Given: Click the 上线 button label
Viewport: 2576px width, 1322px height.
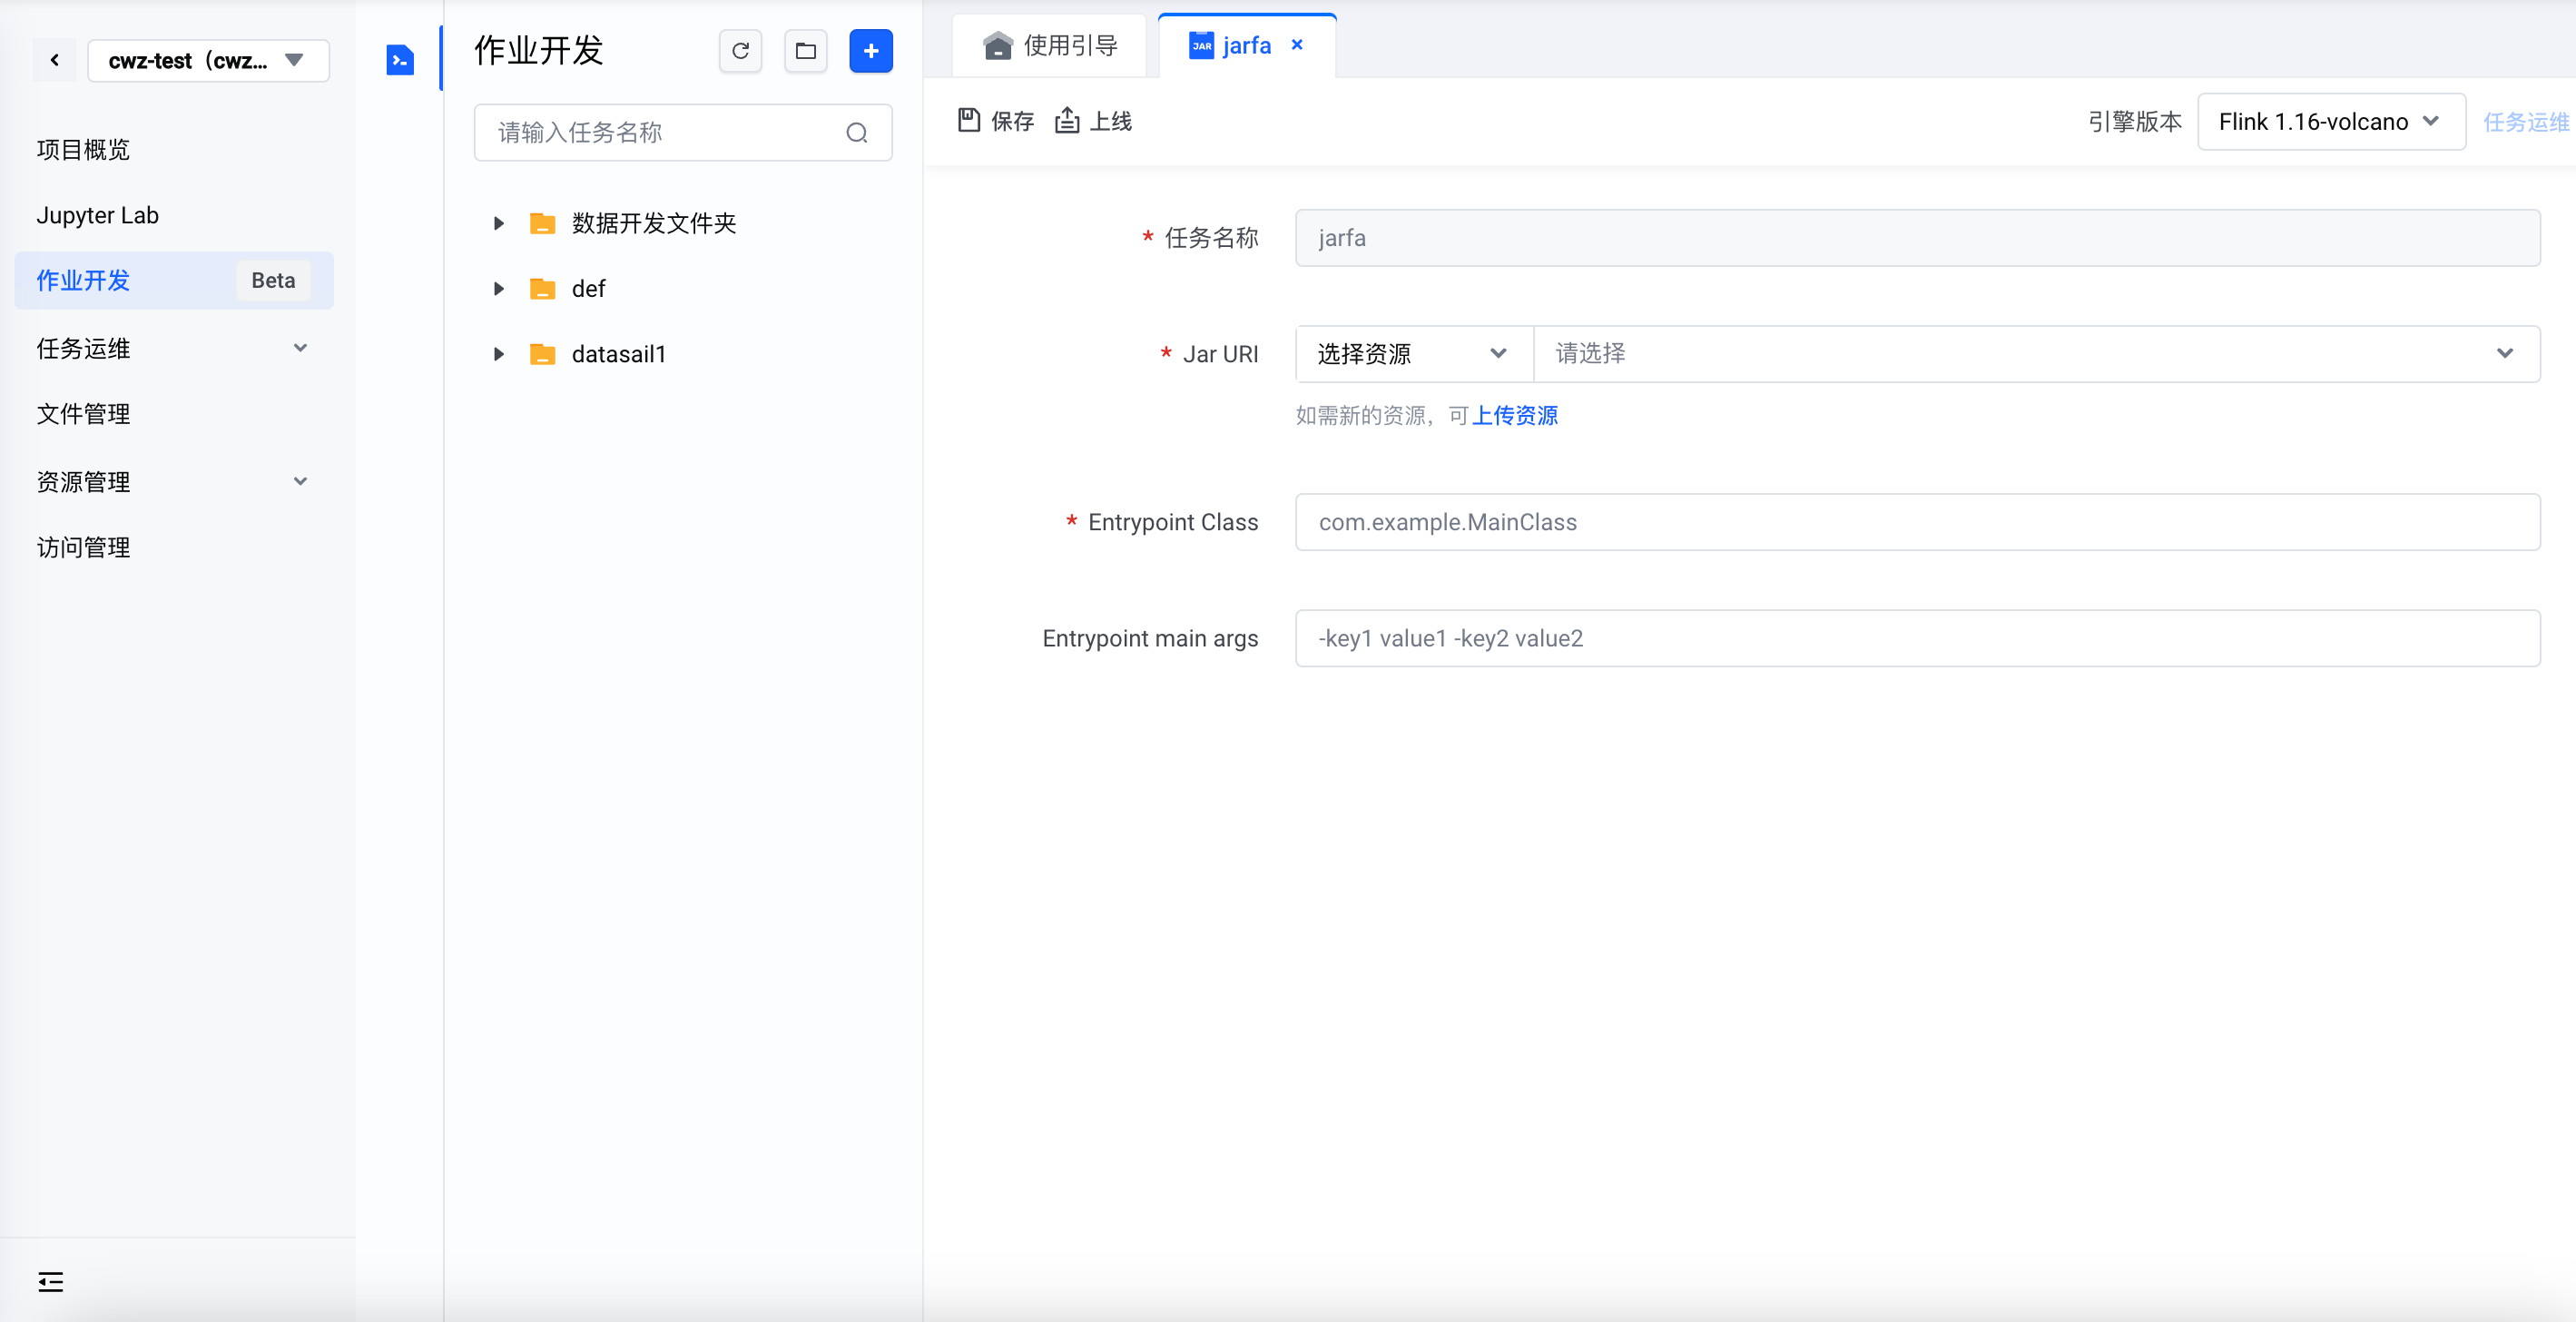Looking at the screenshot, I should pyautogui.click(x=1110, y=122).
